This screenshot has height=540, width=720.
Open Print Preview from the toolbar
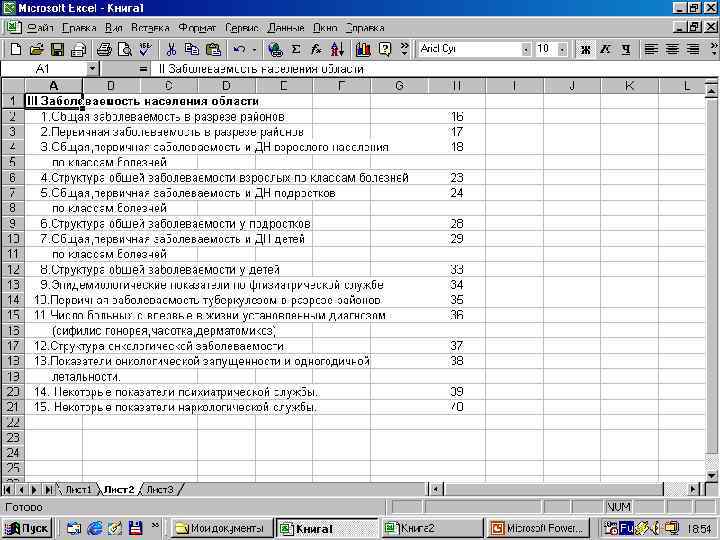pos(125,49)
